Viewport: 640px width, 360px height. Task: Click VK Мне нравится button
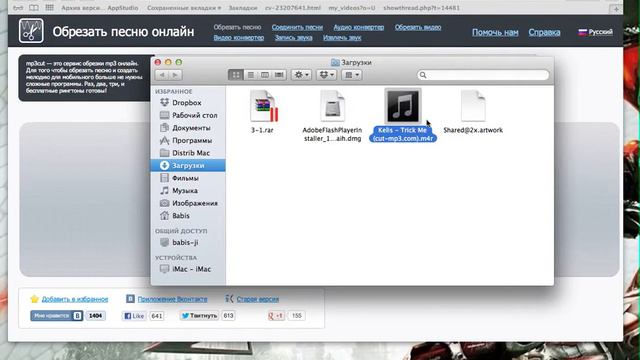[x=56, y=316]
